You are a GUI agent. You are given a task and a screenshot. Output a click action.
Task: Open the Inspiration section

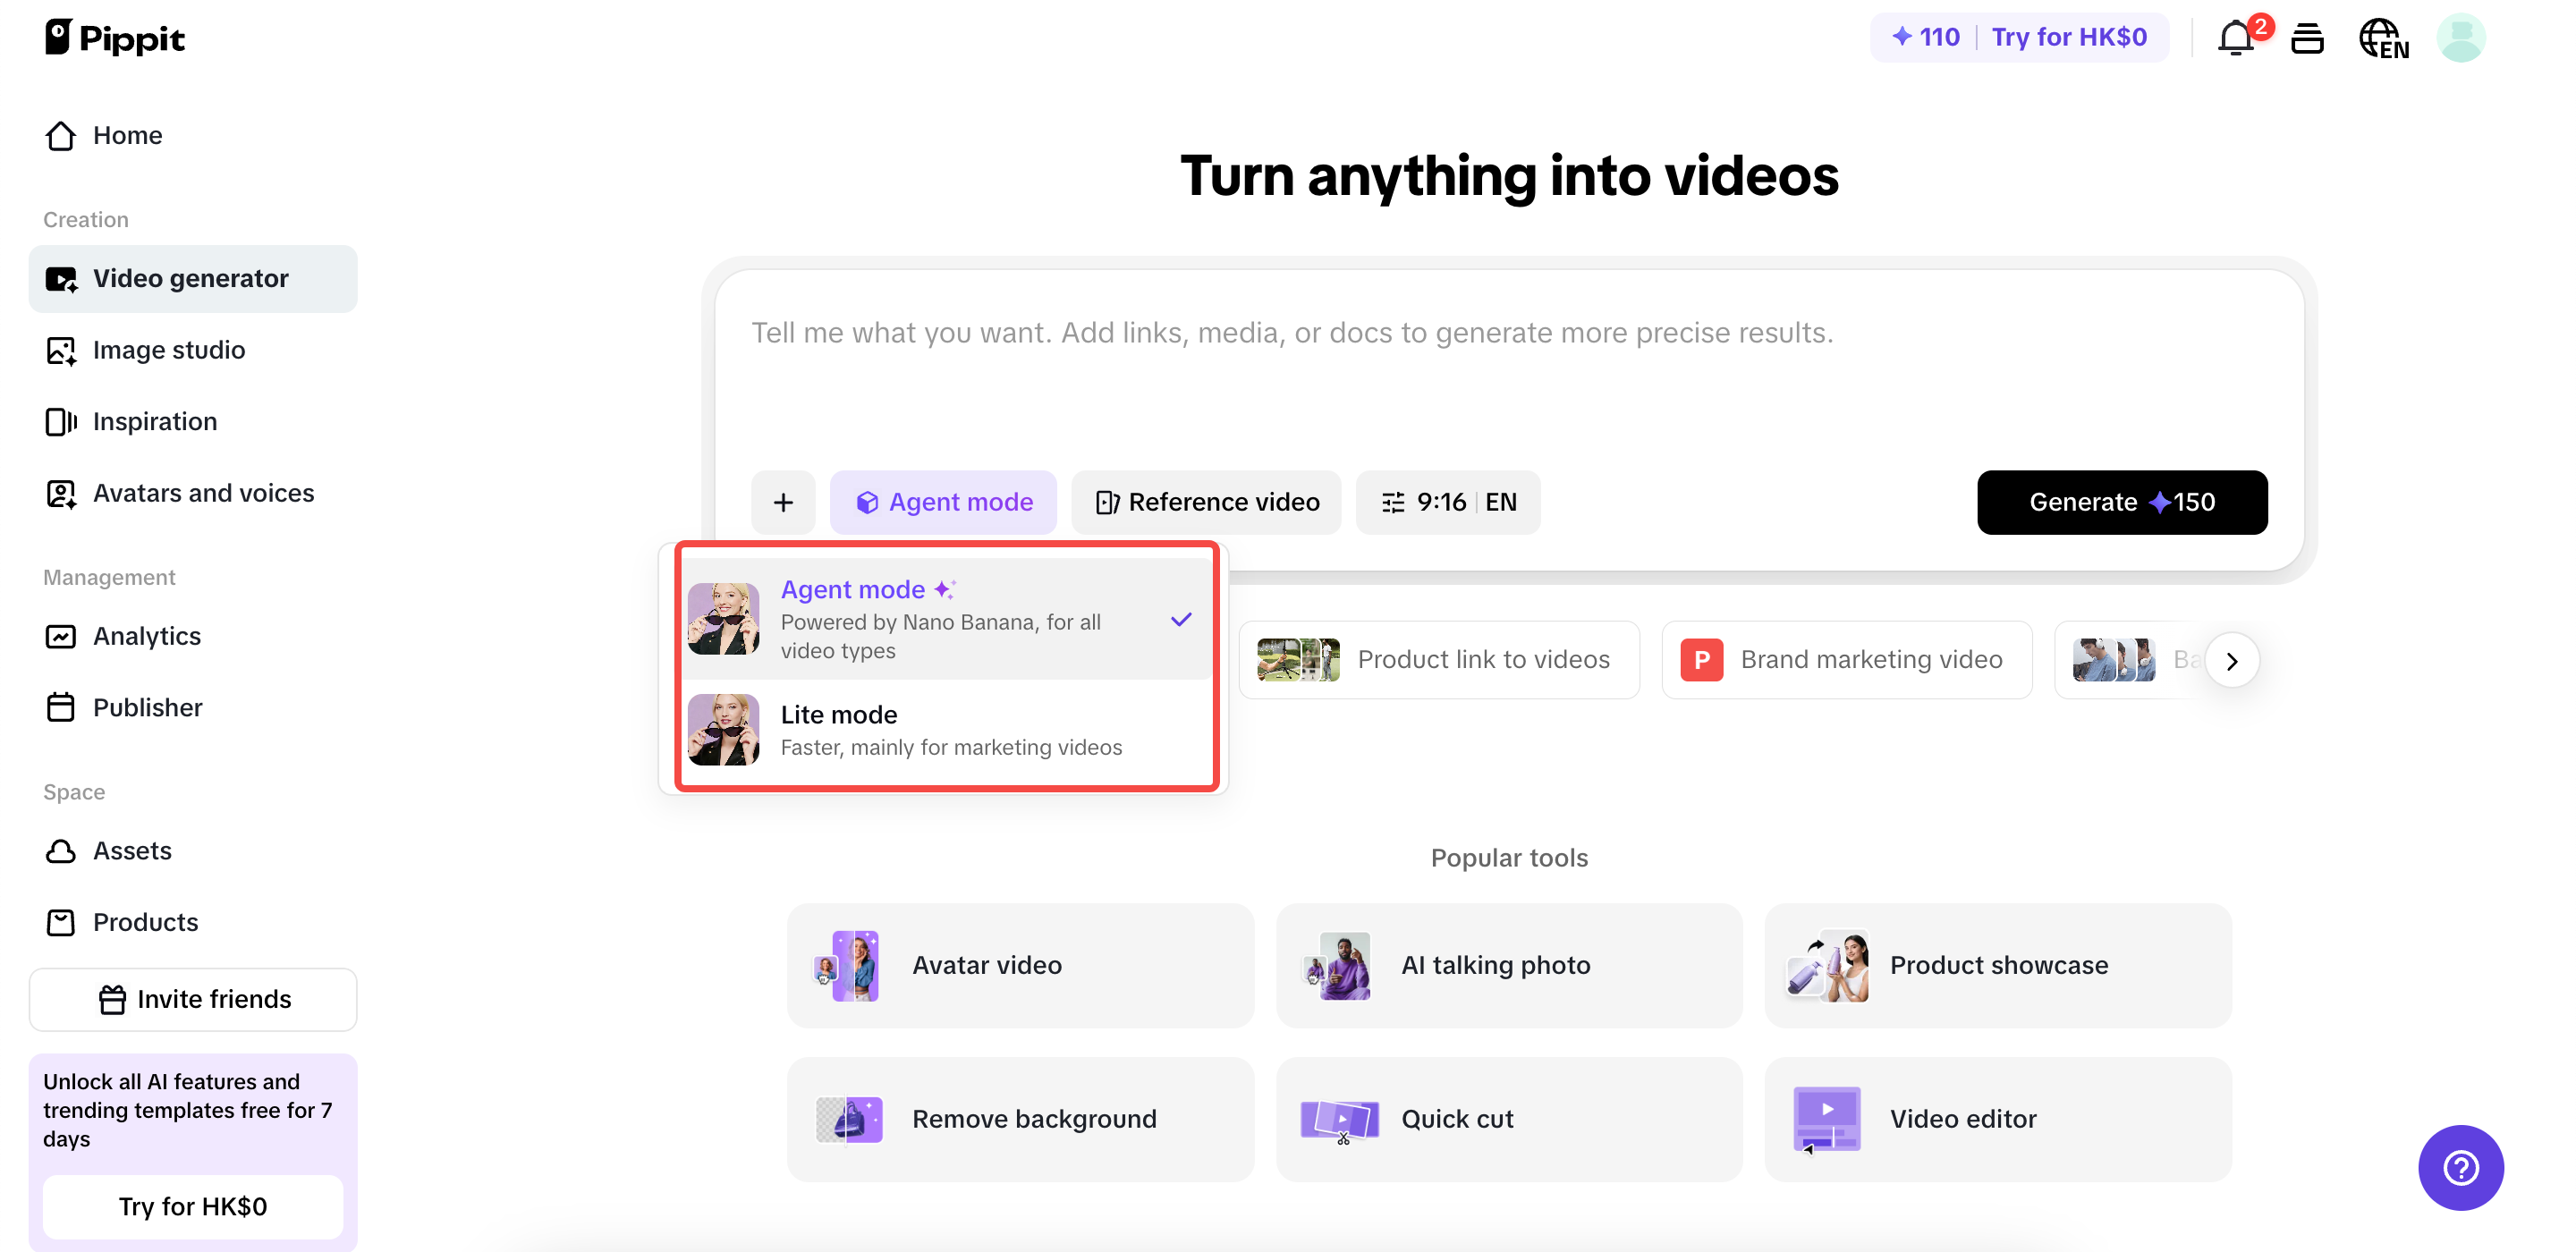coord(155,421)
